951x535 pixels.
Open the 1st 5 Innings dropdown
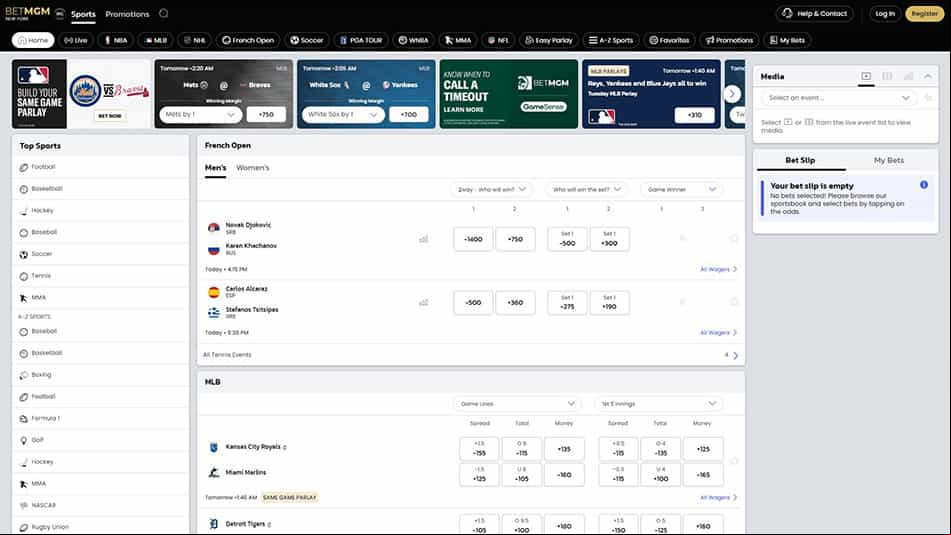(658, 403)
